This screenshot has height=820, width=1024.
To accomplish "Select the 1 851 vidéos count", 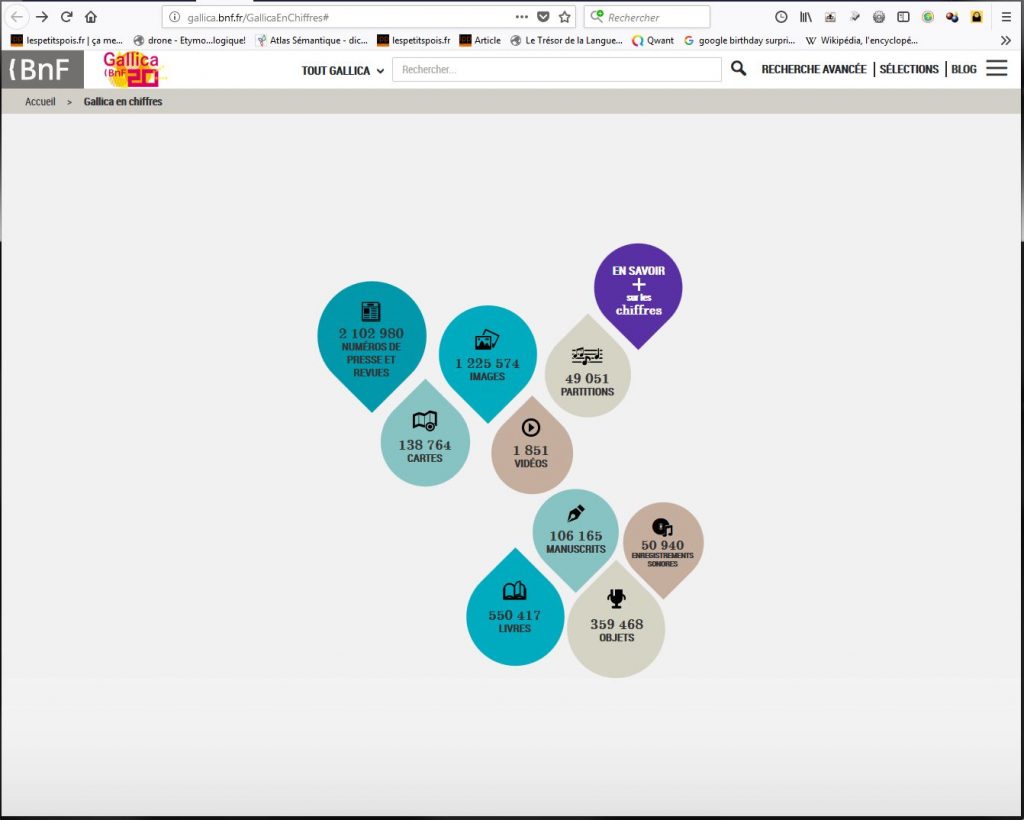I will pyautogui.click(x=531, y=450).
